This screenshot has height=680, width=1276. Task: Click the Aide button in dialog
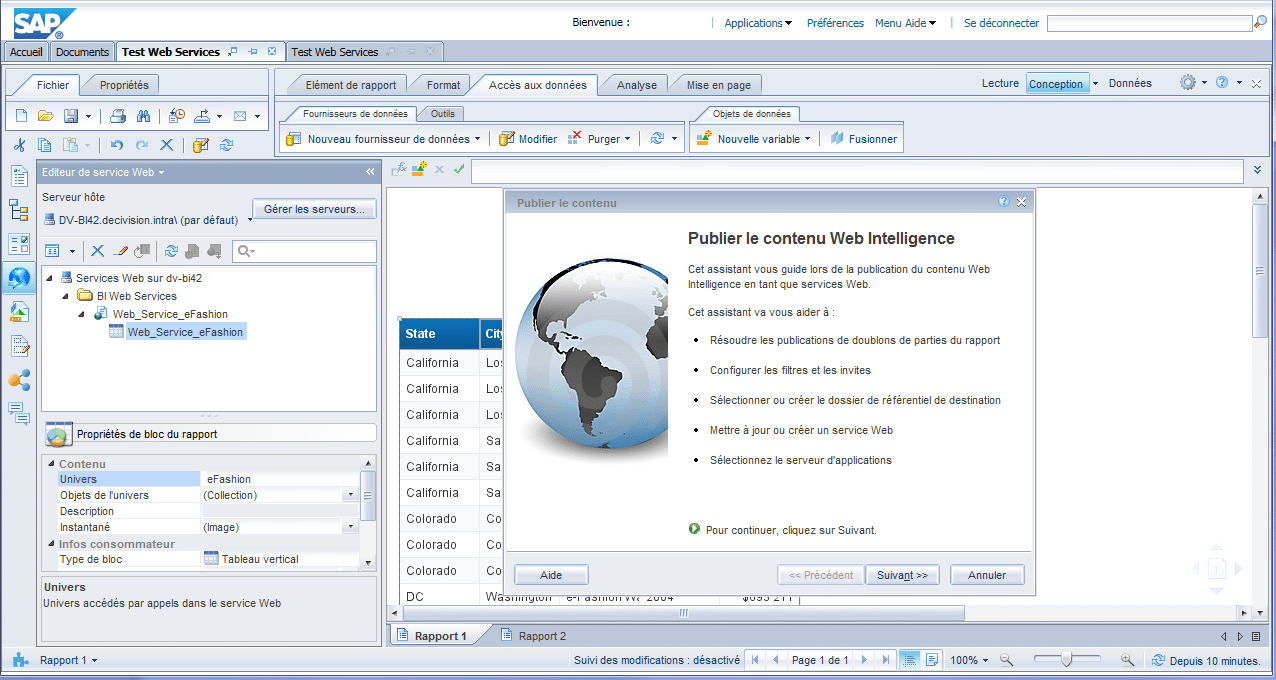pos(551,575)
